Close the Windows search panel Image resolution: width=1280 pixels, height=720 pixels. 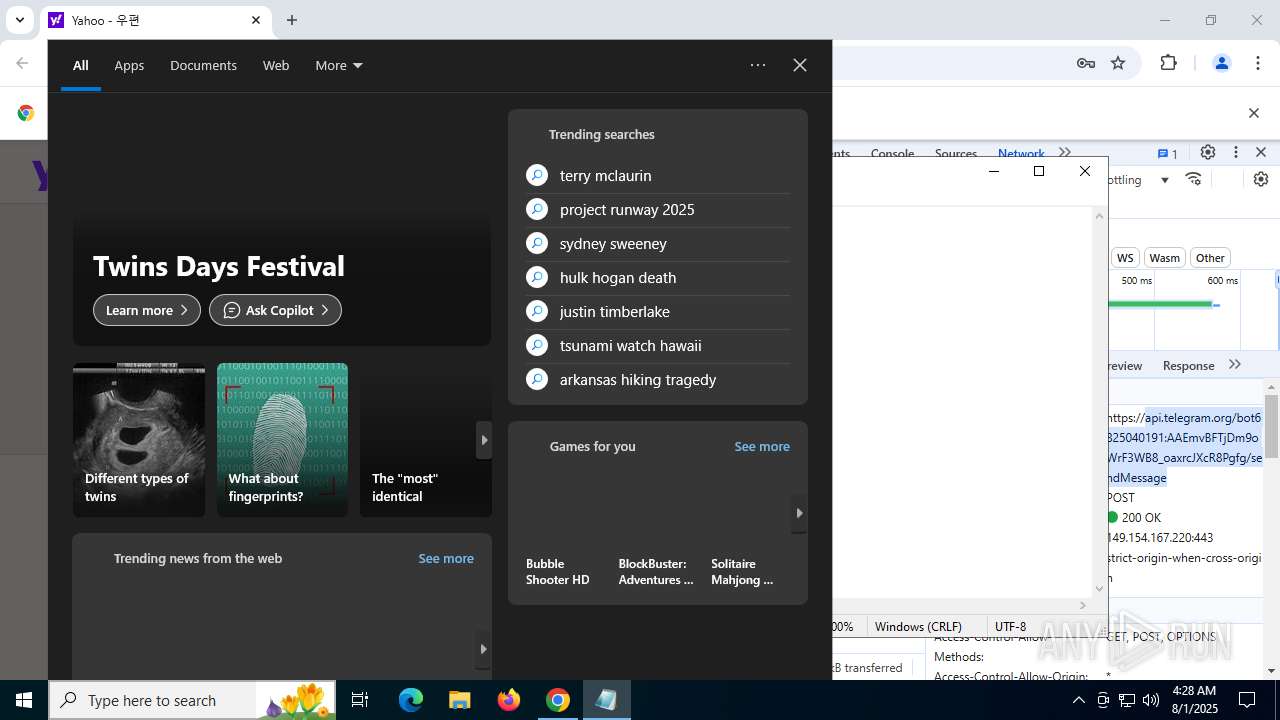point(800,65)
